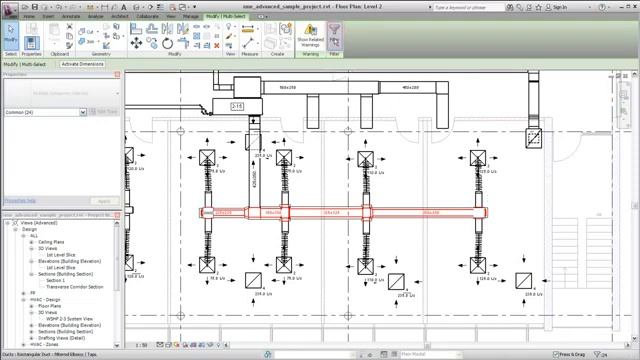Open the Common (24) filter dropdown
The image size is (640, 360).
(x=83, y=112)
